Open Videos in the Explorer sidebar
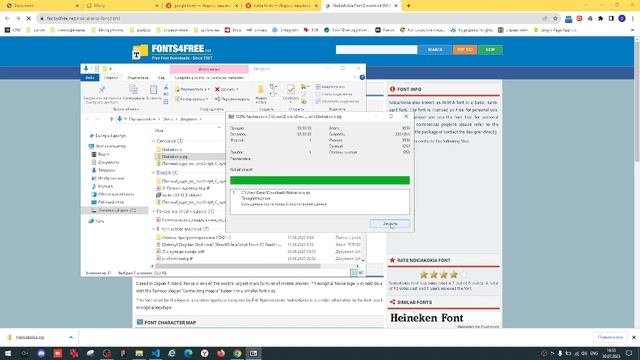This screenshot has width=640, height=360. 100,154
